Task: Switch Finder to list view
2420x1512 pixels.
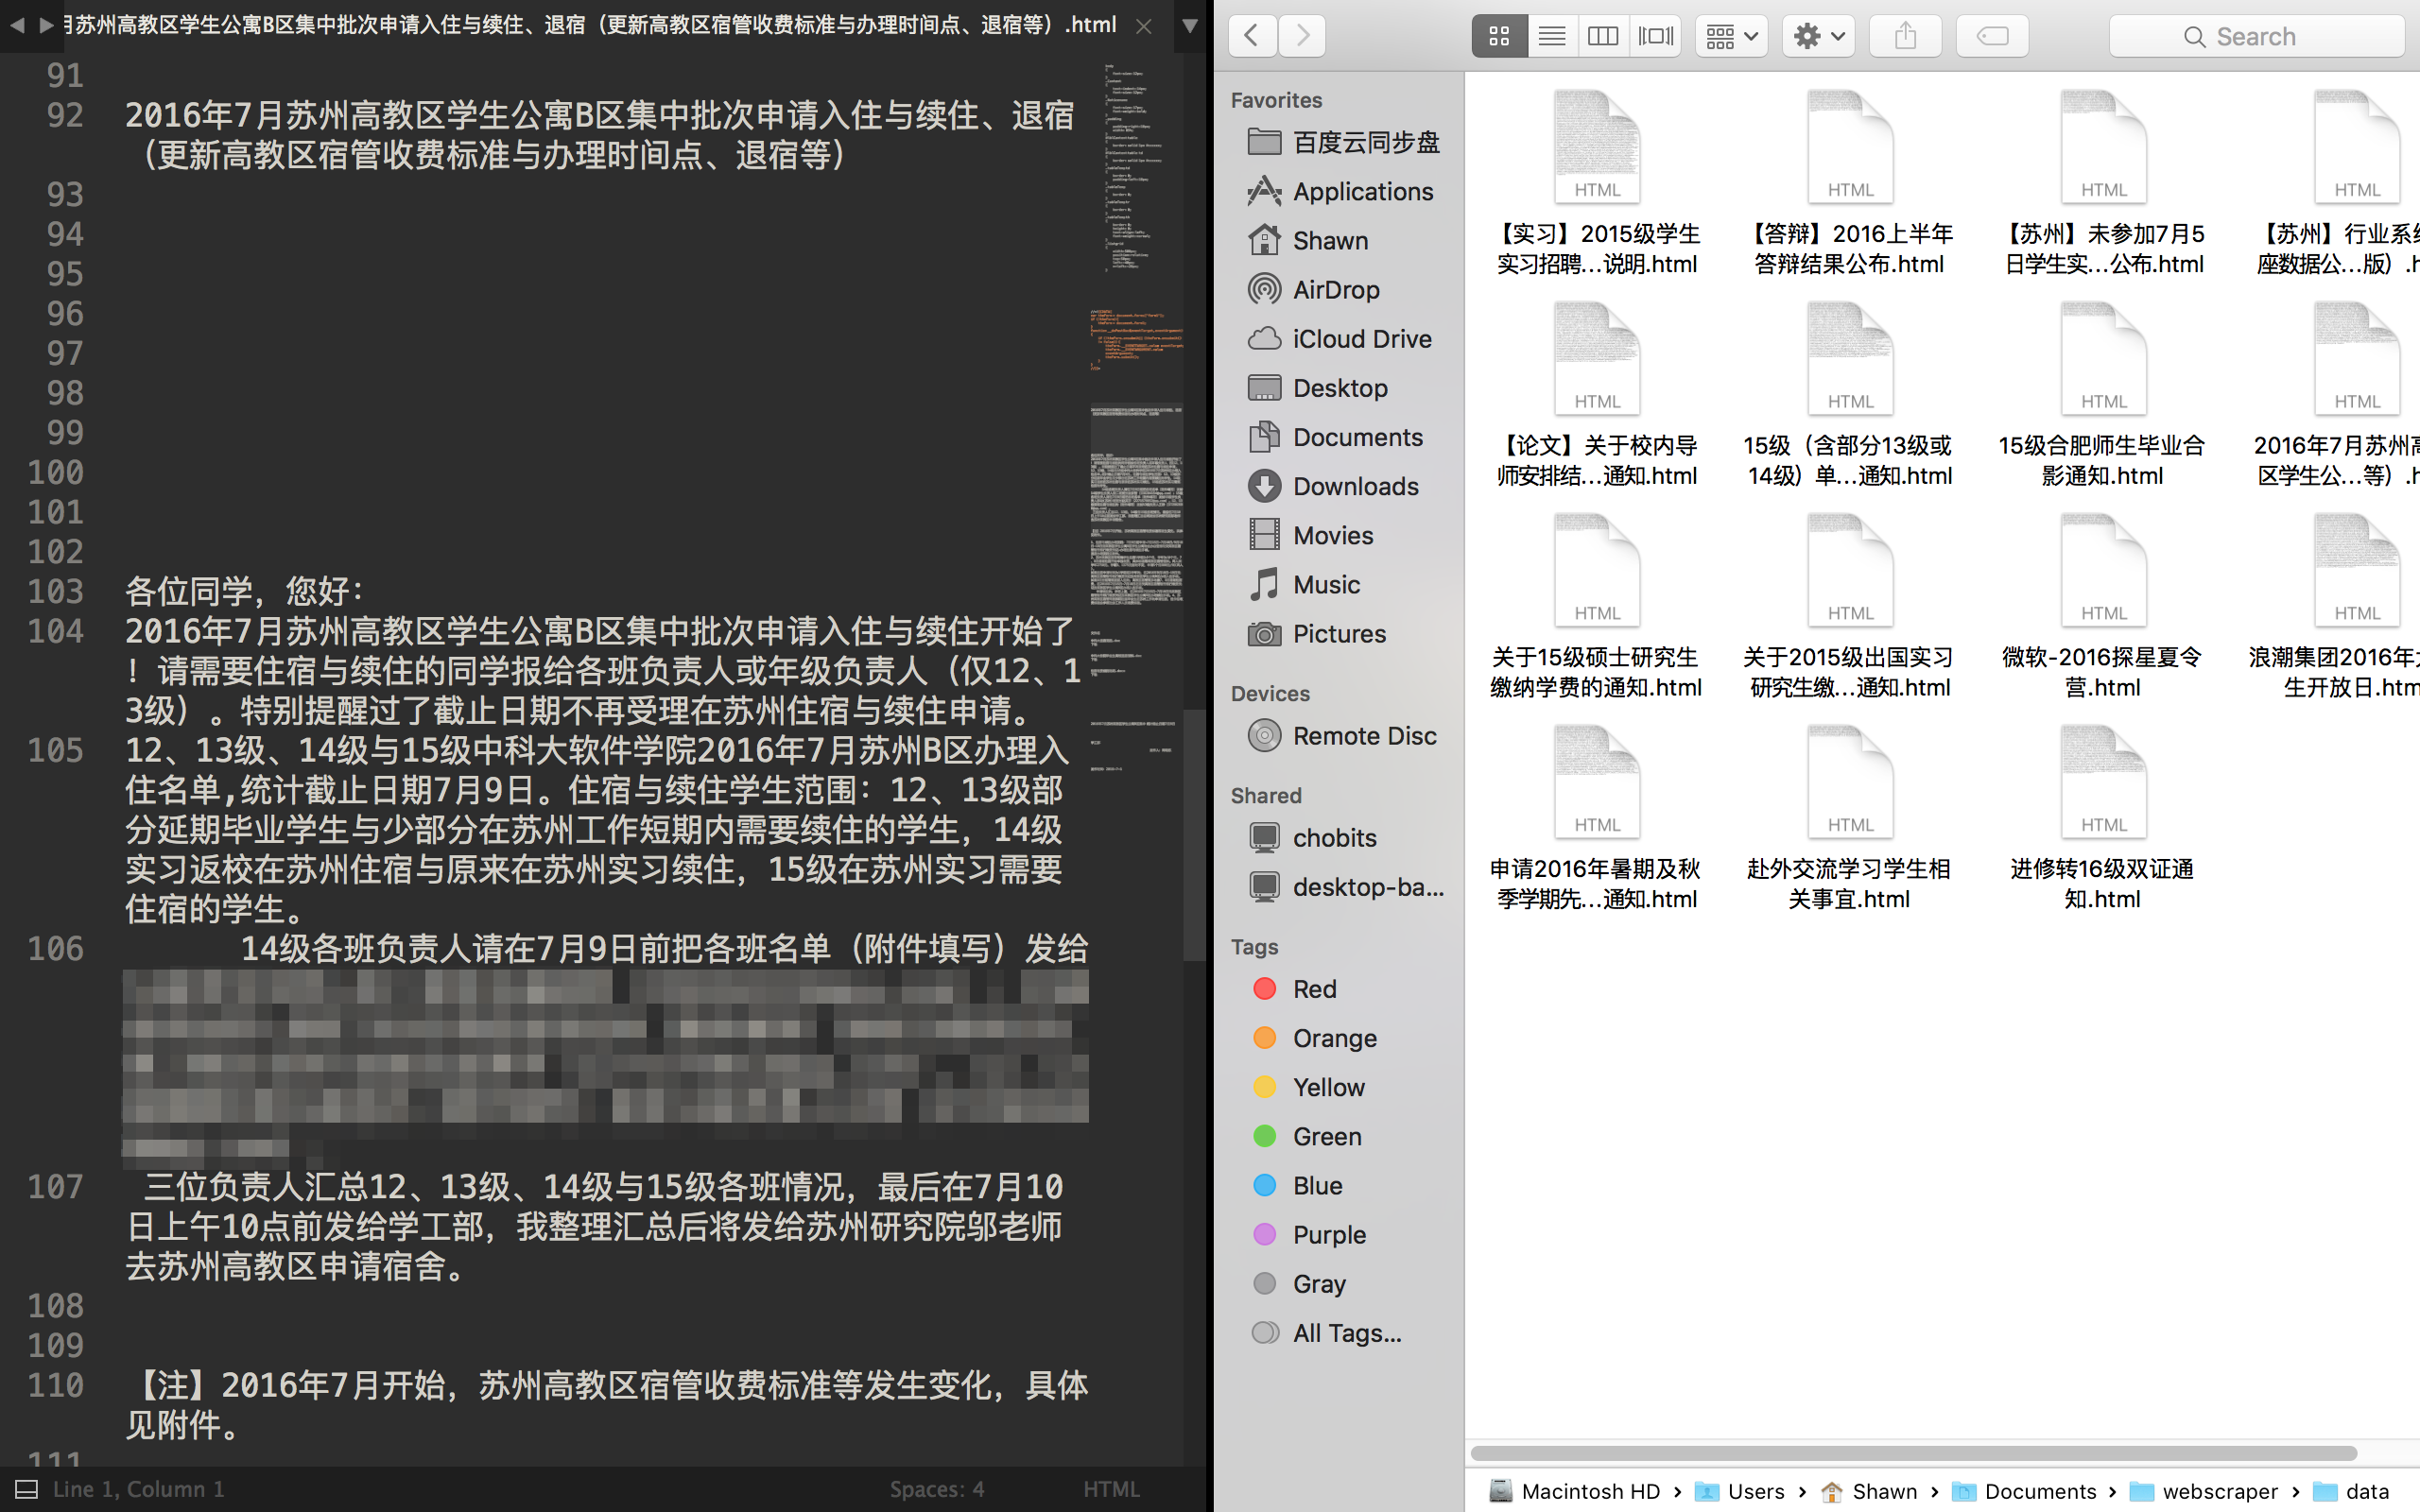Action: click(1551, 35)
